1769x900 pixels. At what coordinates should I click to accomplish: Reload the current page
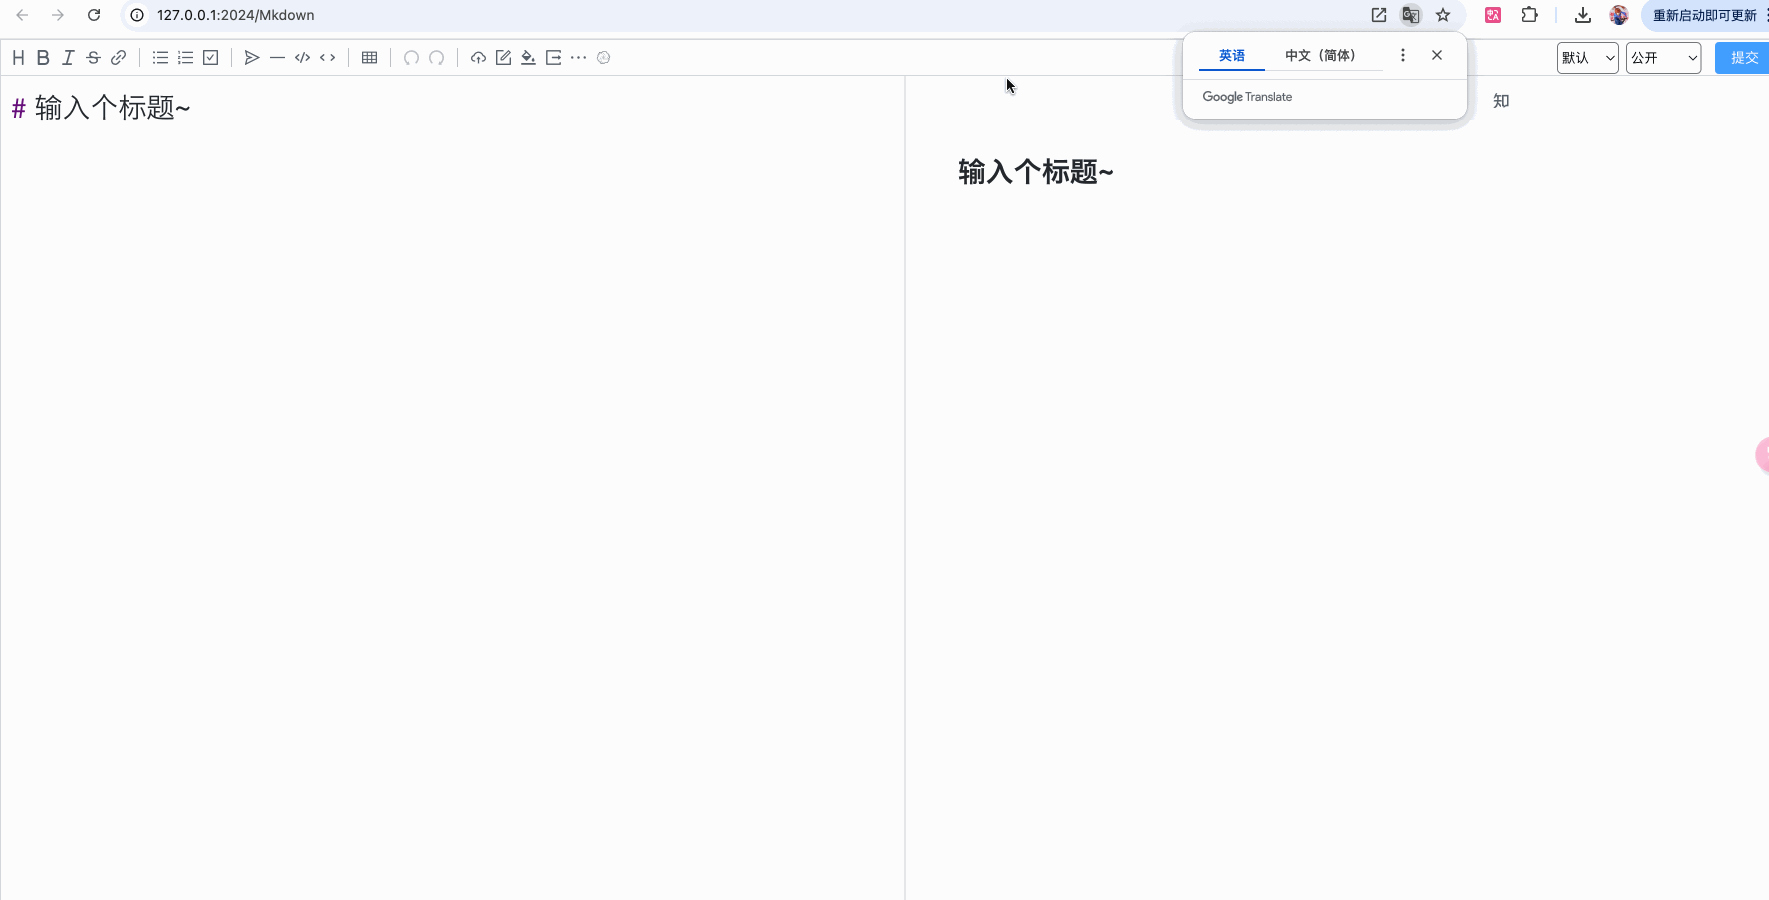click(94, 15)
